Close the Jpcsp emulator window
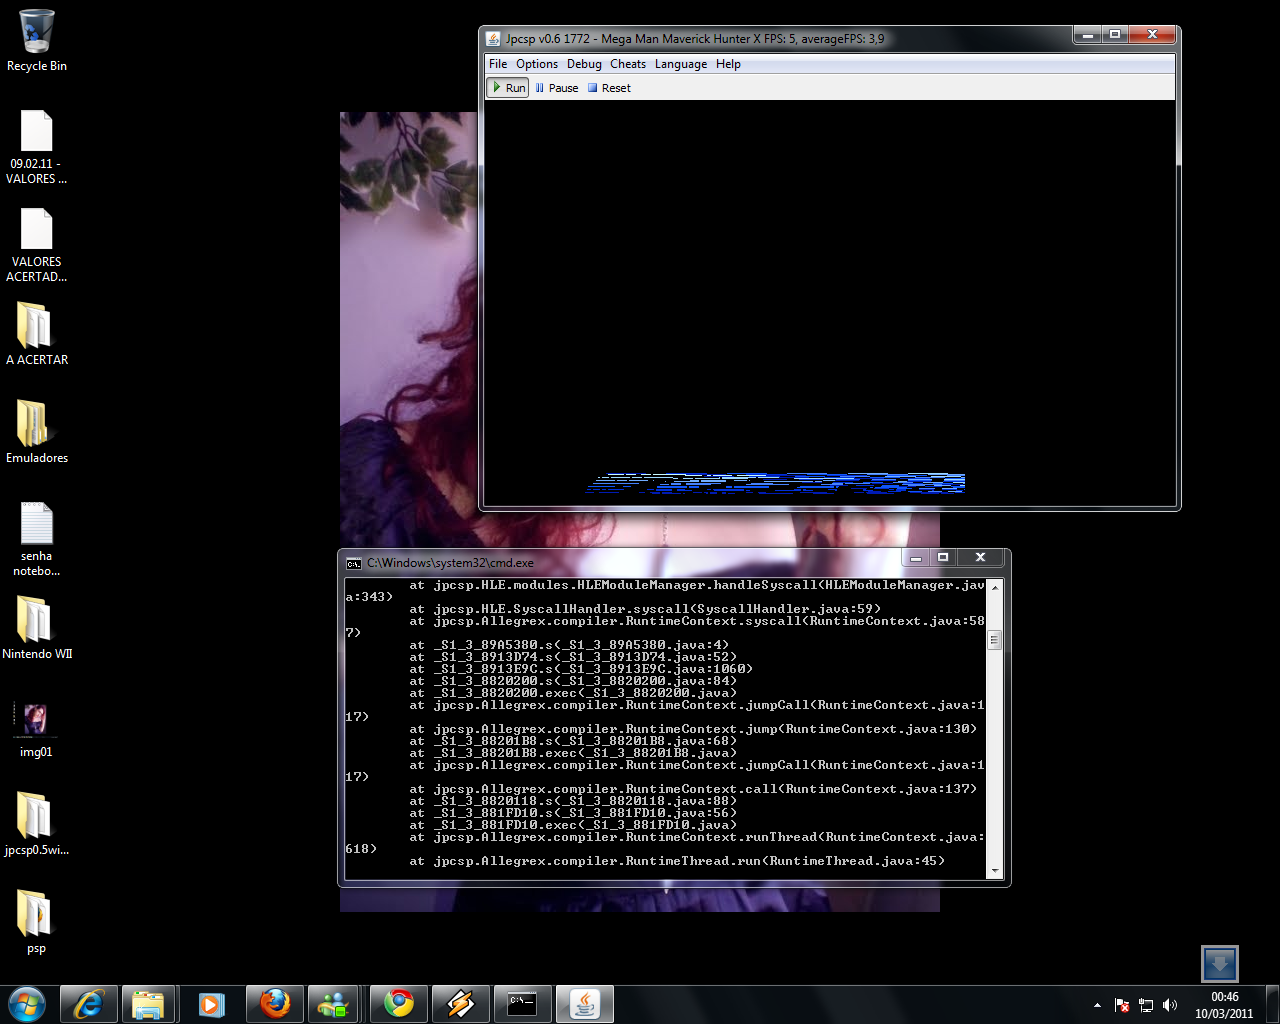 click(1152, 35)
